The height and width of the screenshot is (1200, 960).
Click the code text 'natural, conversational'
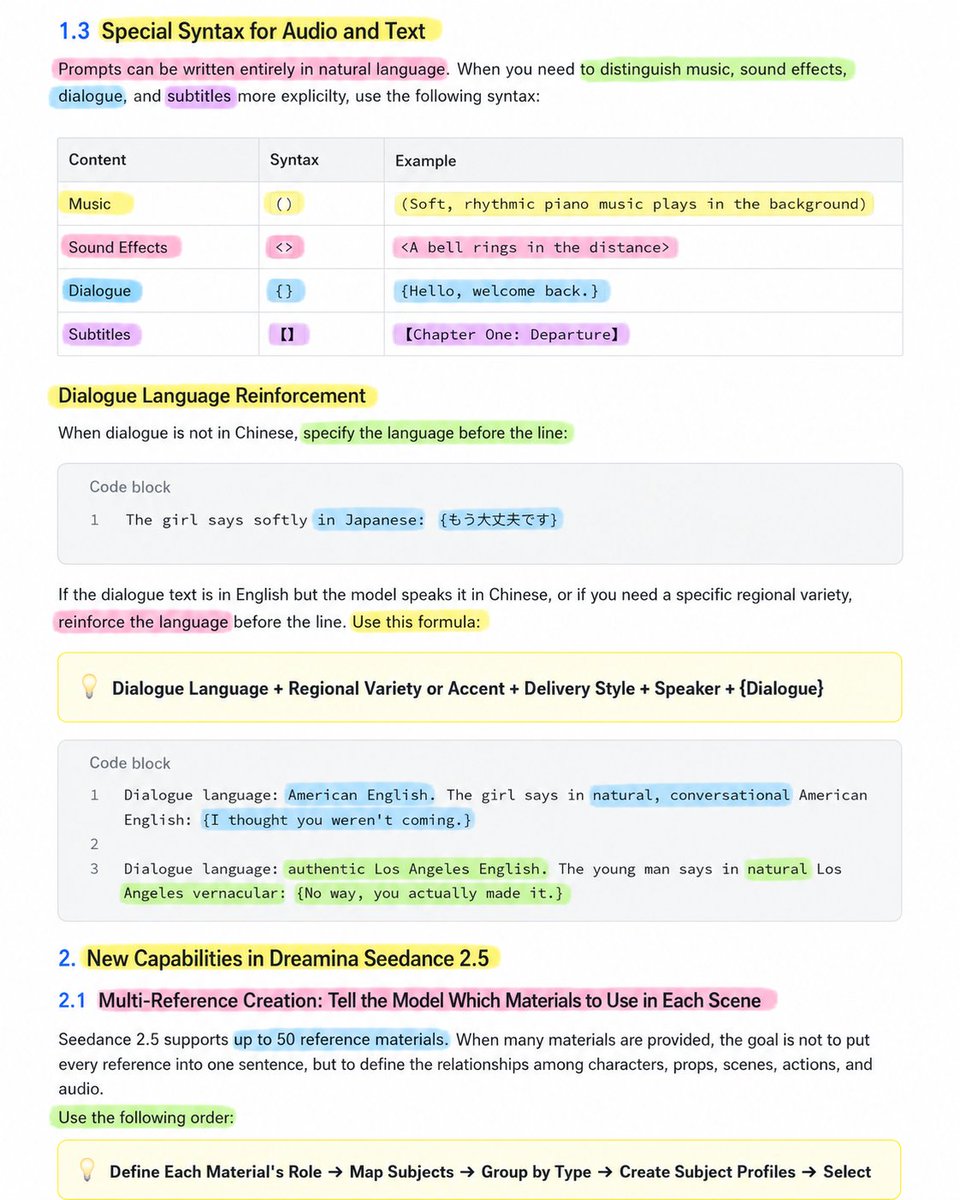click(x=691, y=795)
